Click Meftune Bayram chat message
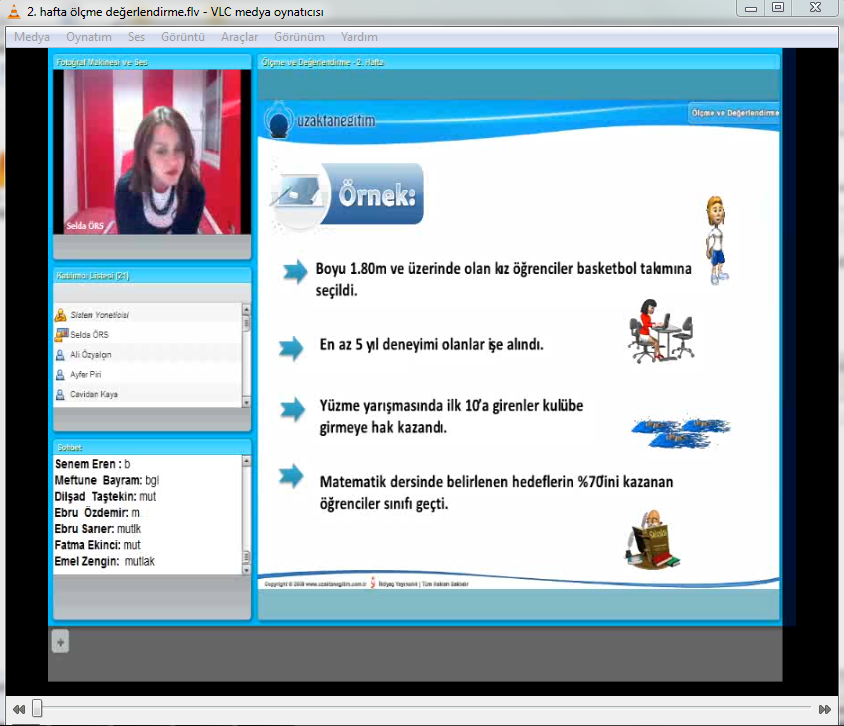 107,480
